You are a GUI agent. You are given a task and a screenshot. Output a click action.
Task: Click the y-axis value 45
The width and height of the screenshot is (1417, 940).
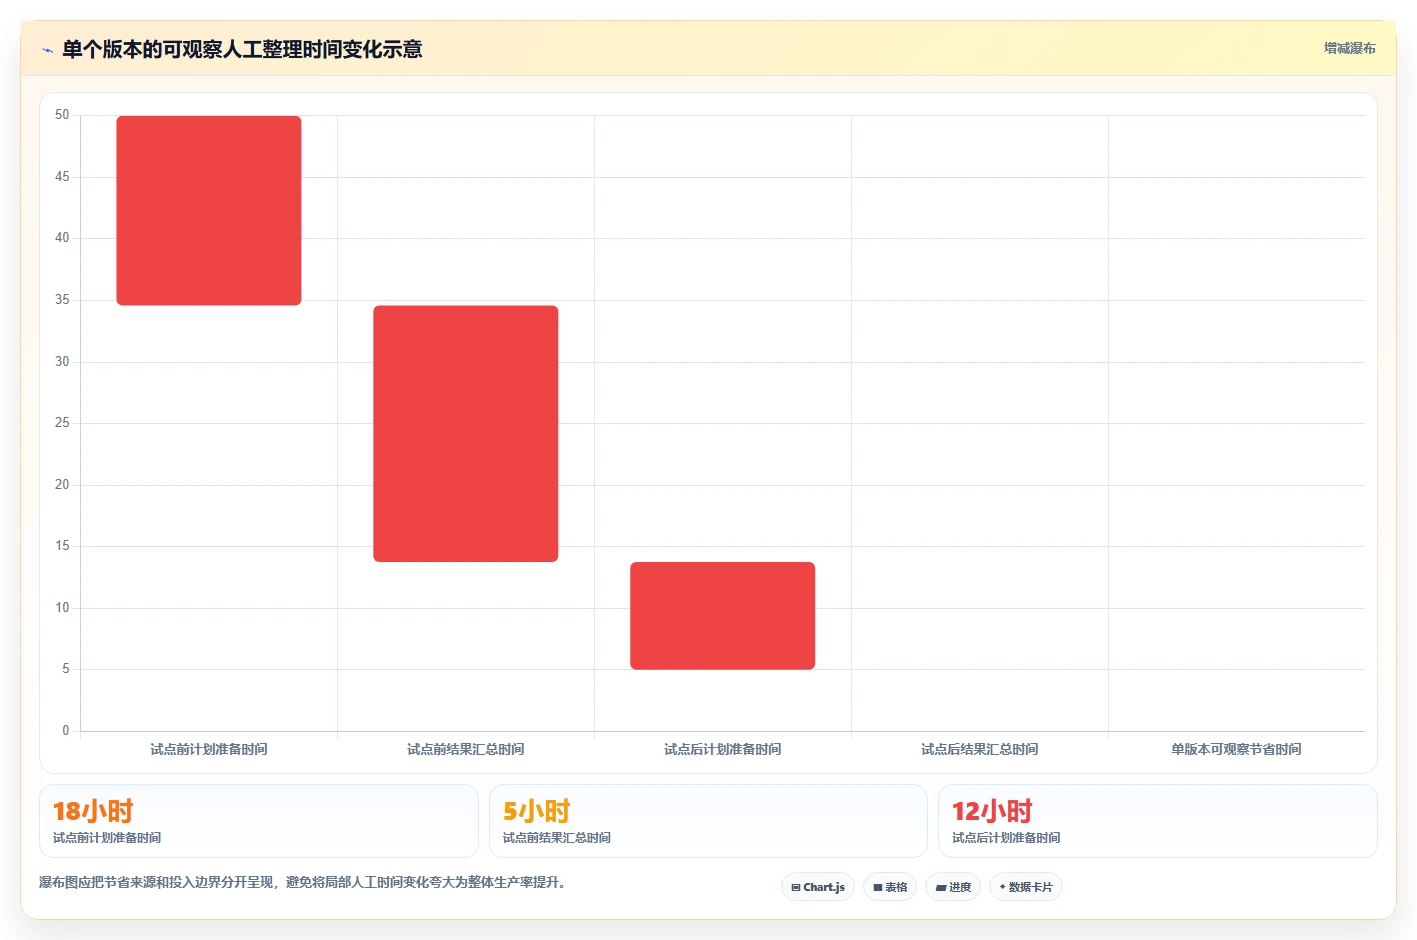tap(62, 177)
